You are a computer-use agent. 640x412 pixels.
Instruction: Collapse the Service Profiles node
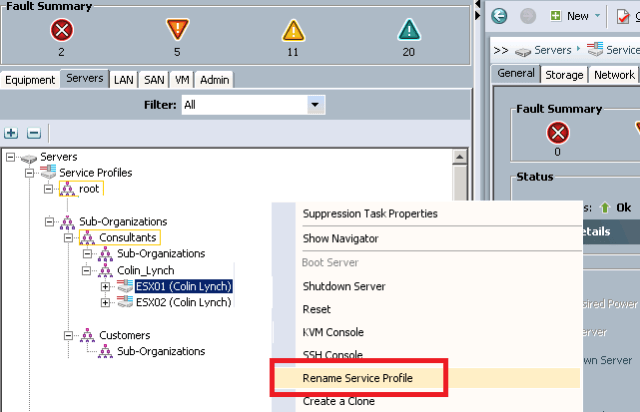coord(30,173)
